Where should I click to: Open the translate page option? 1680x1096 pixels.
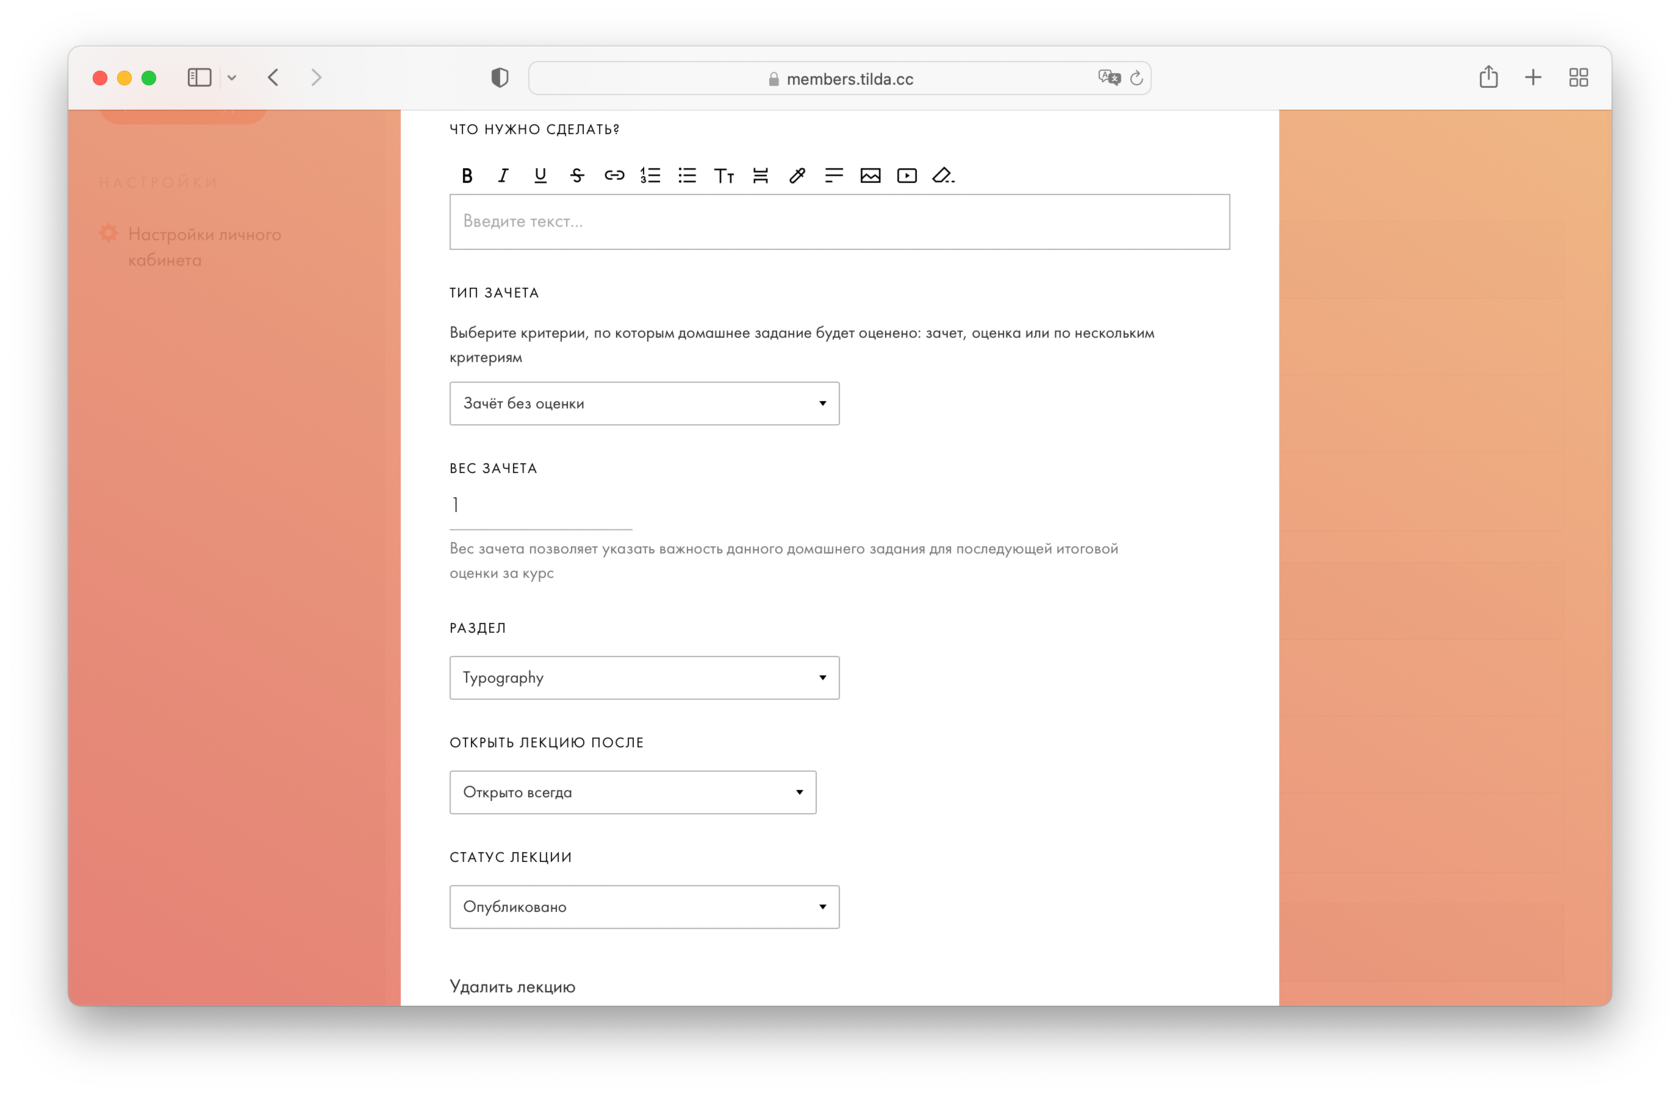1109,78
